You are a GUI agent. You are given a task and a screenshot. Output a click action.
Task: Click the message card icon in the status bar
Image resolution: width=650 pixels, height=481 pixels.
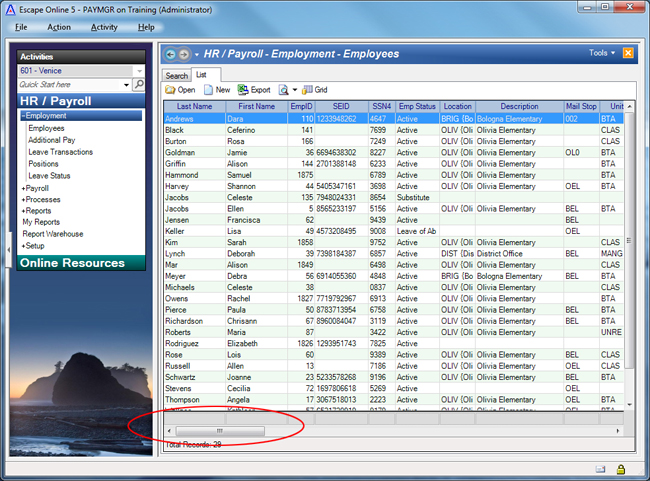coord(600,469)
